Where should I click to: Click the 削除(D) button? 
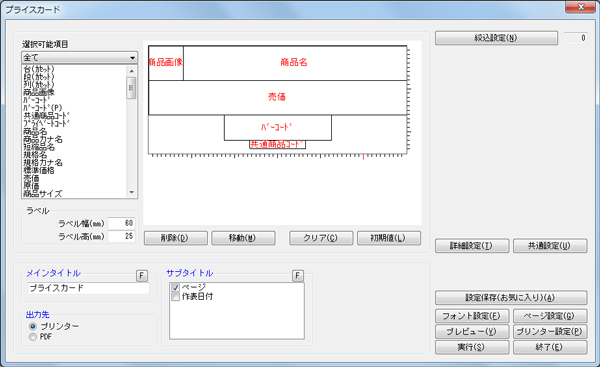point(176,238)
